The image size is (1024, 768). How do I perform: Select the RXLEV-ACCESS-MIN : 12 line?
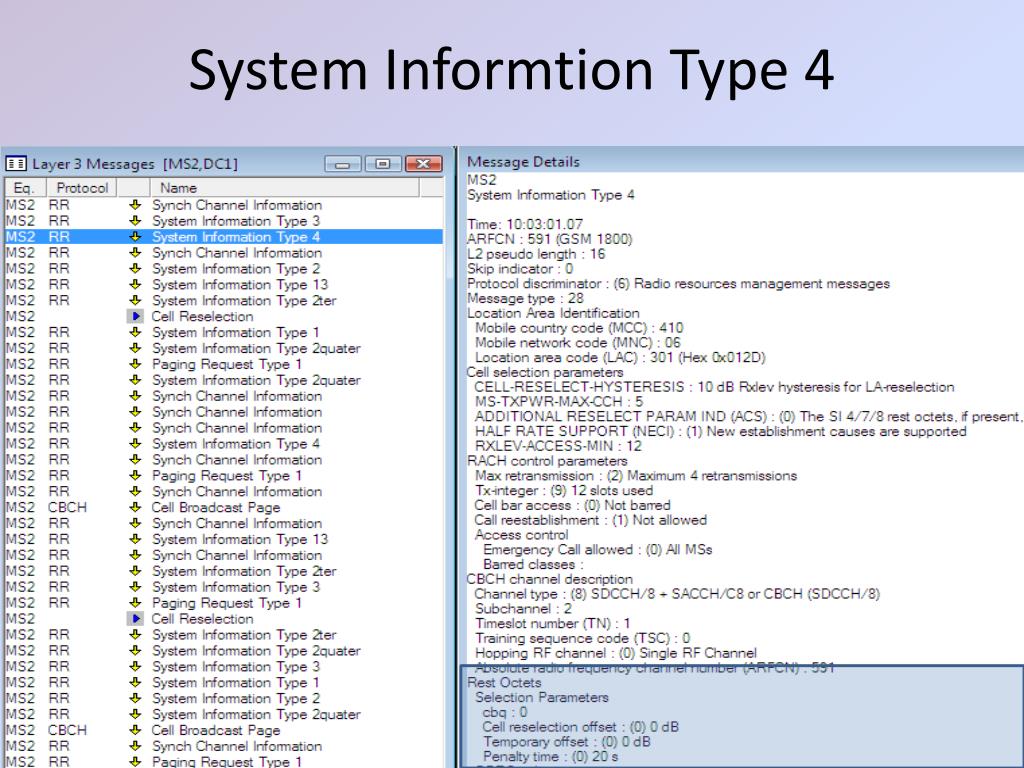[558, 446]
